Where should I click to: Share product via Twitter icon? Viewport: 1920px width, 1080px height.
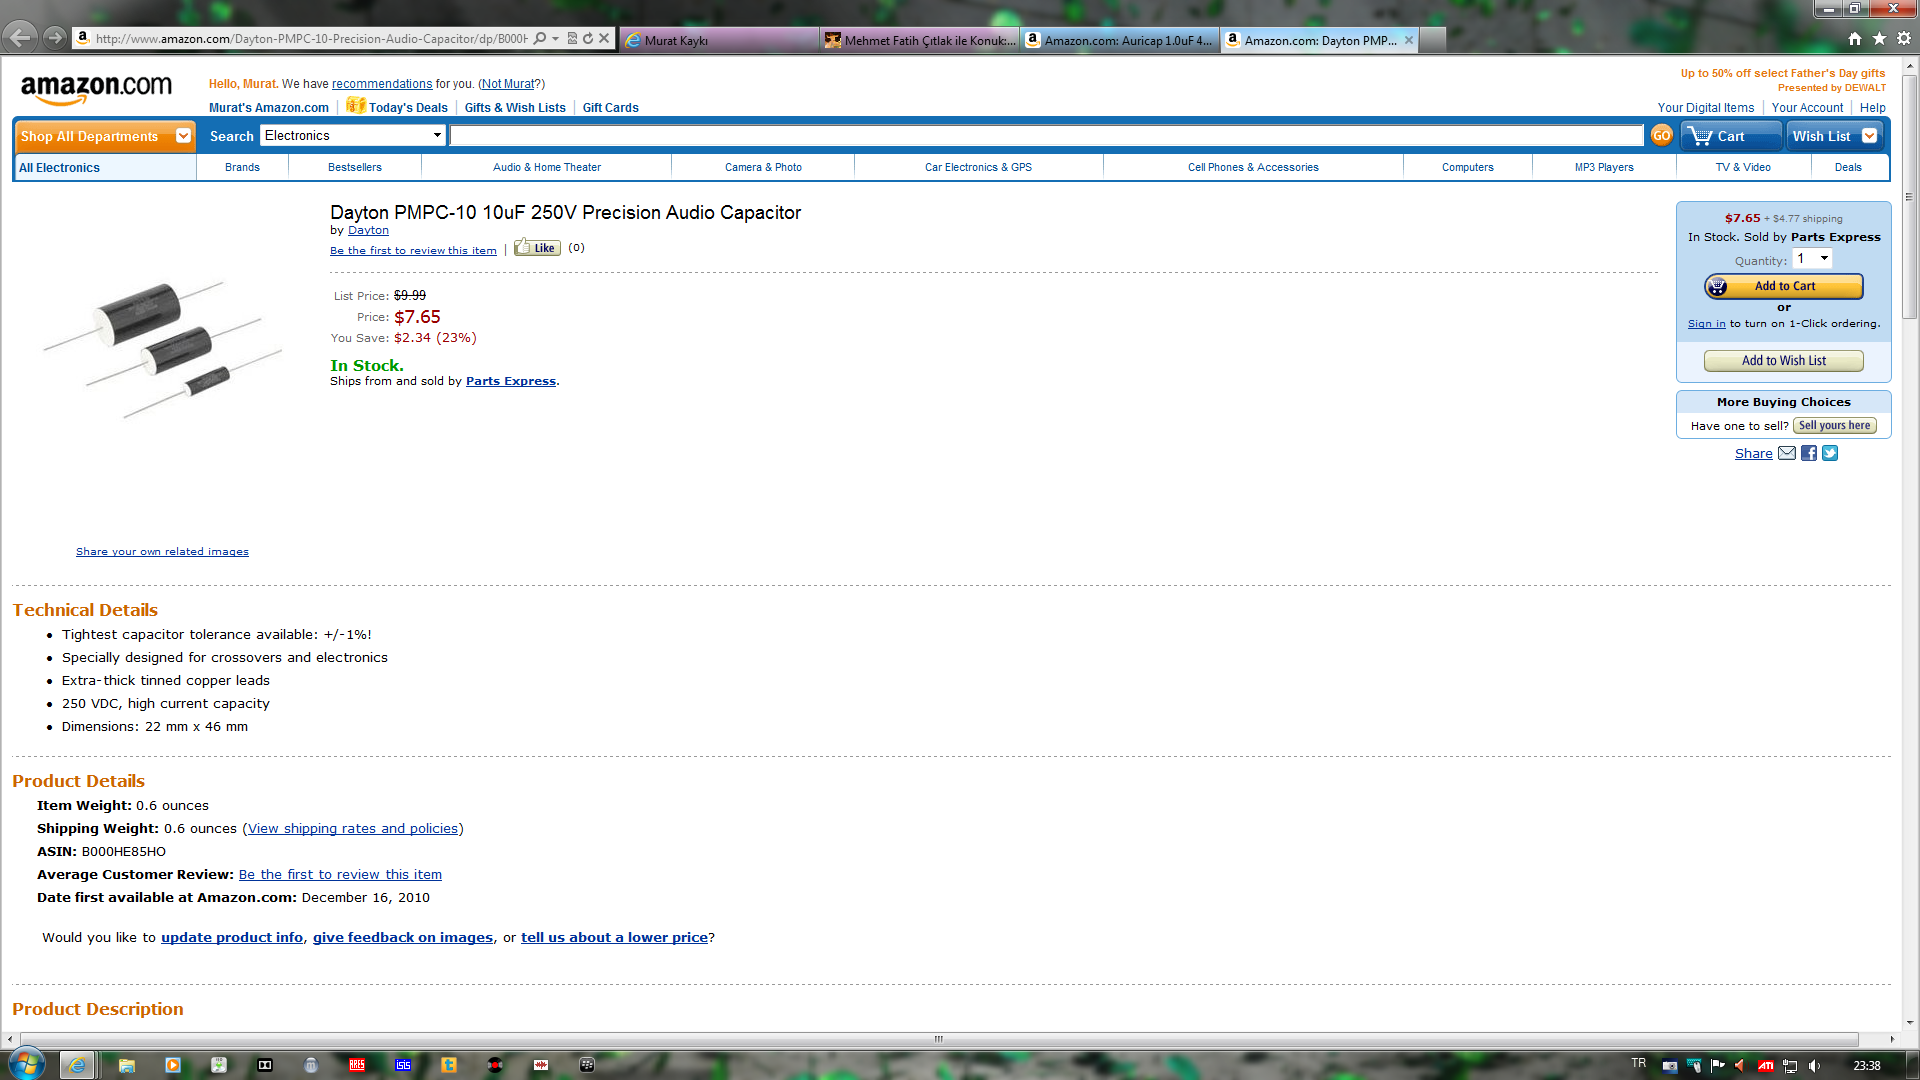[x=1830, y=453]
